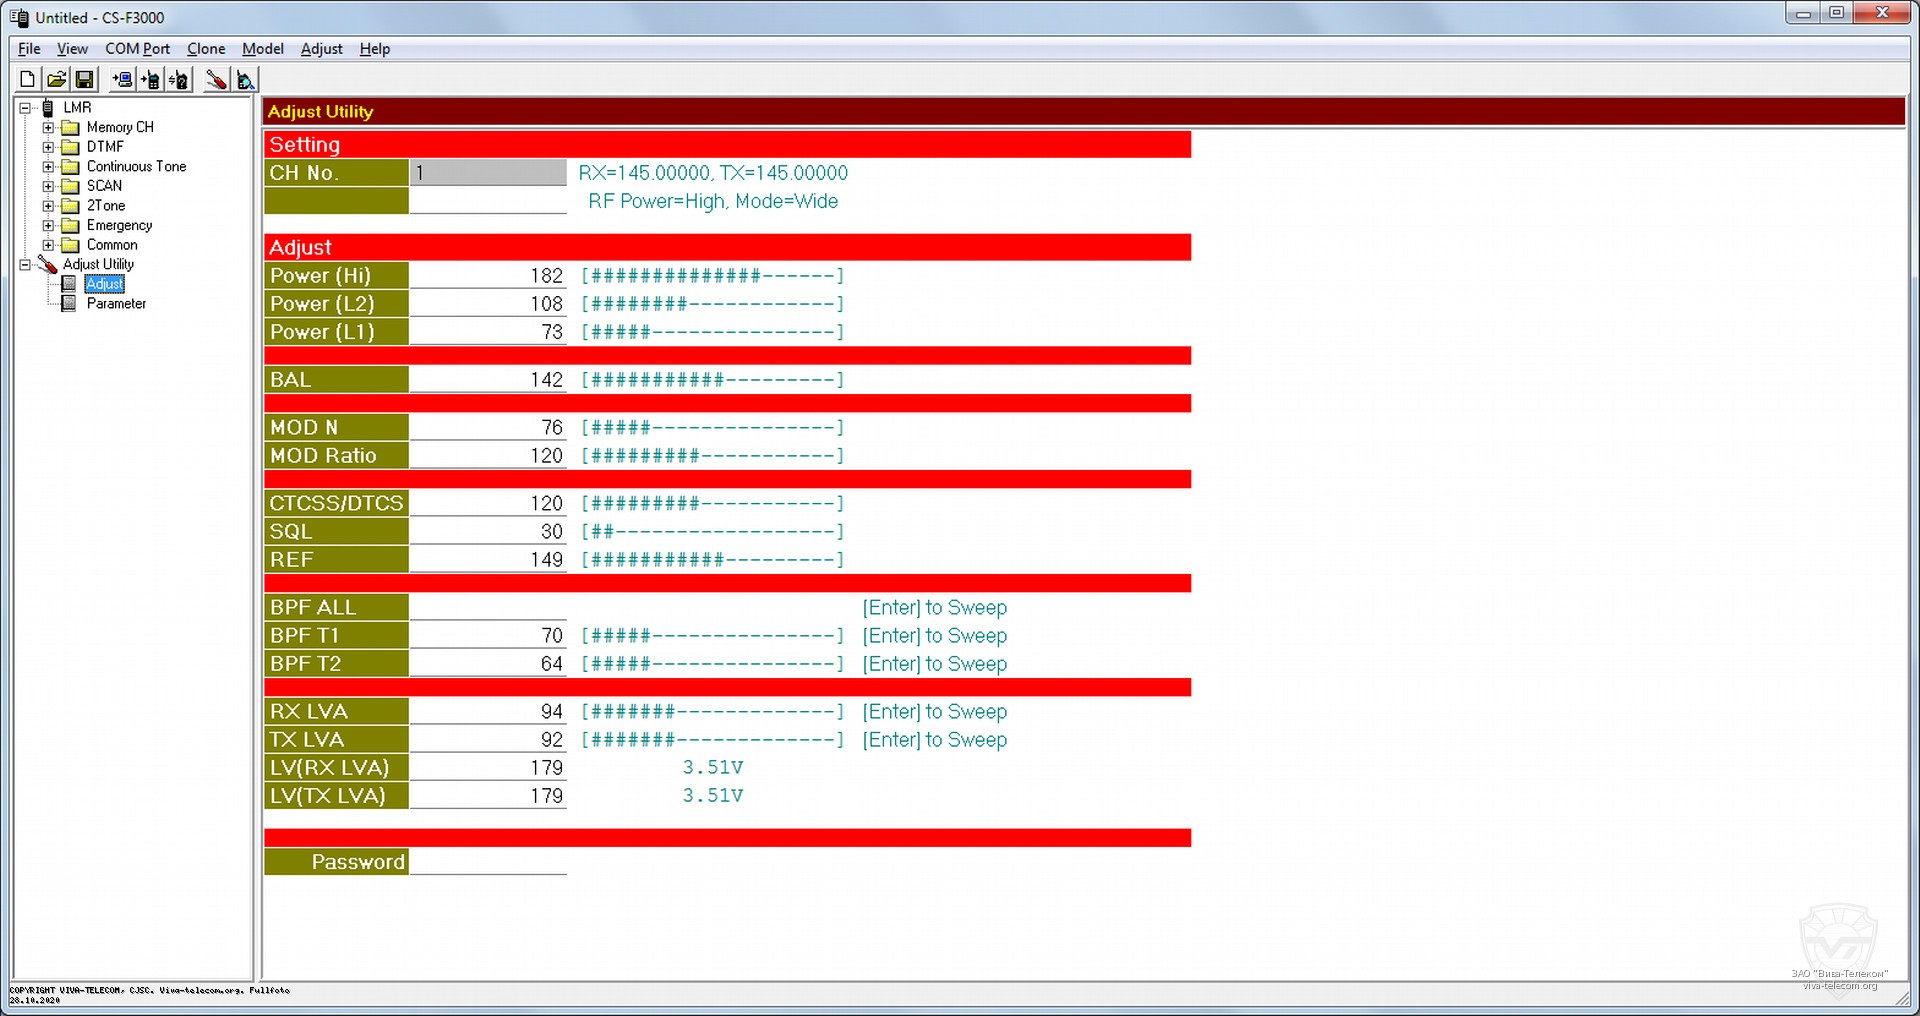Click the Power (Hi) level bar

click(x=712, y=276)
